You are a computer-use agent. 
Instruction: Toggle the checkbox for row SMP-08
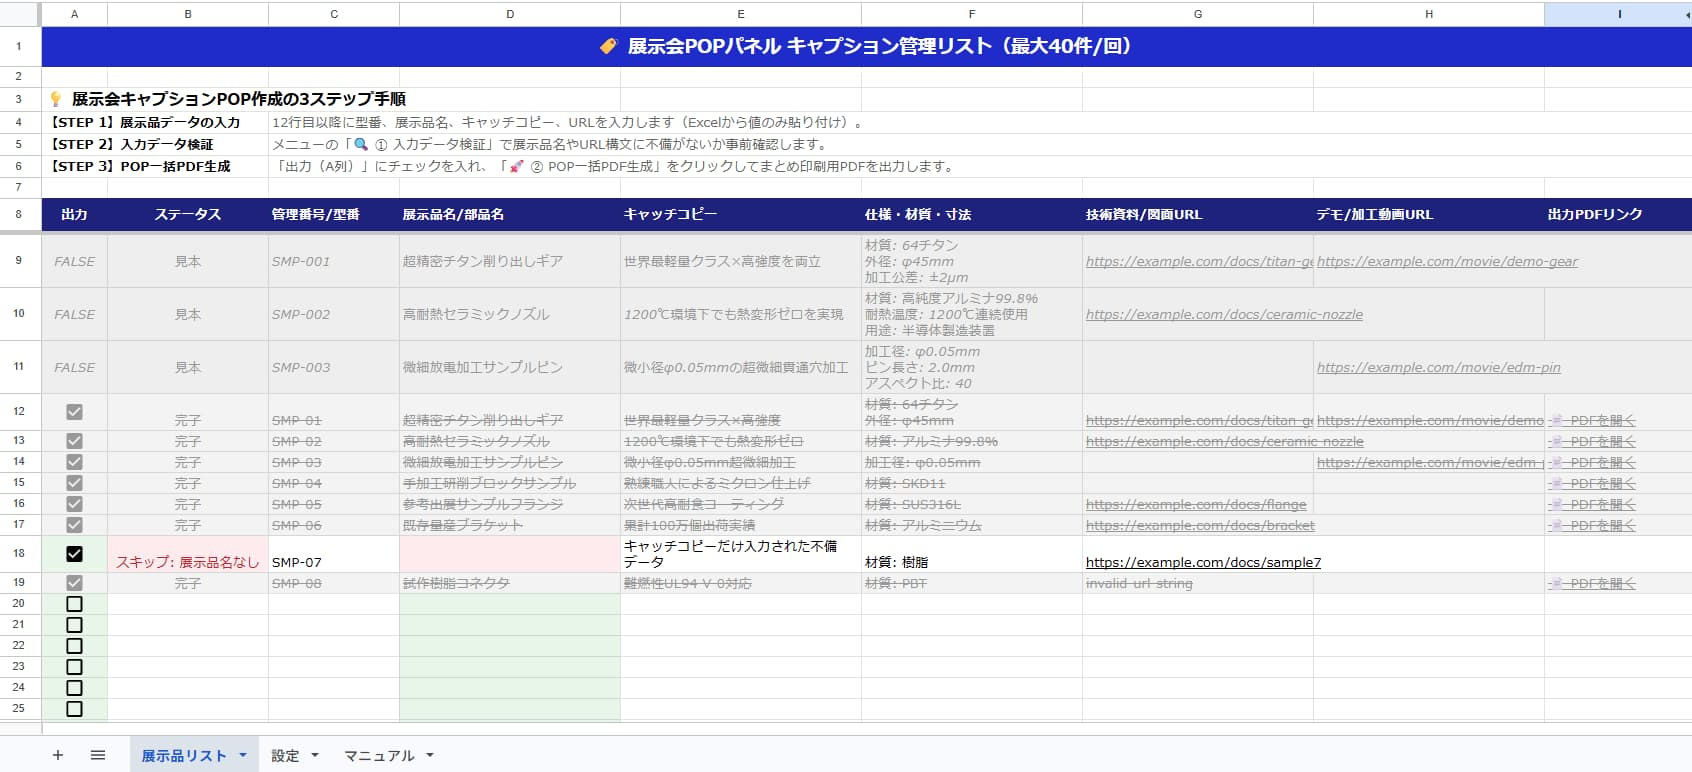74,583
